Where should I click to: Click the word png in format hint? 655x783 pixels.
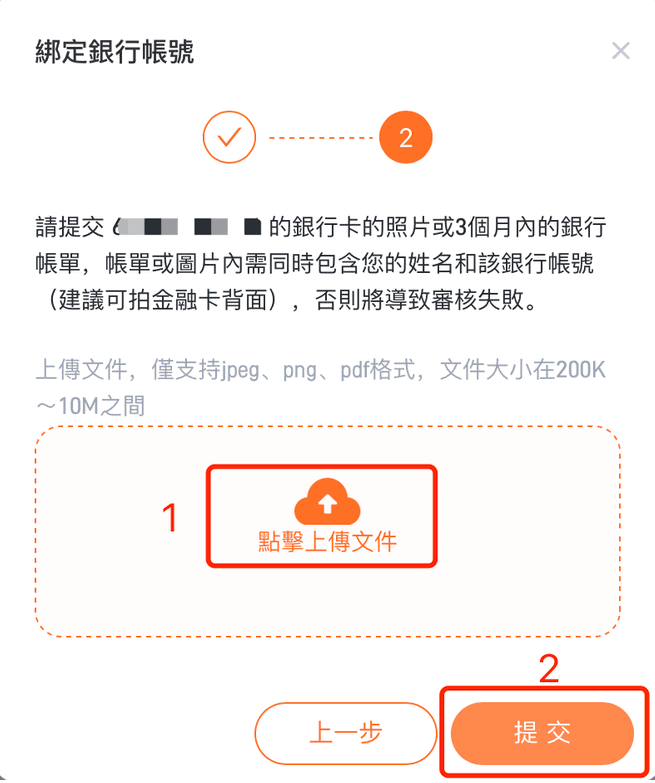click(300, 371)
